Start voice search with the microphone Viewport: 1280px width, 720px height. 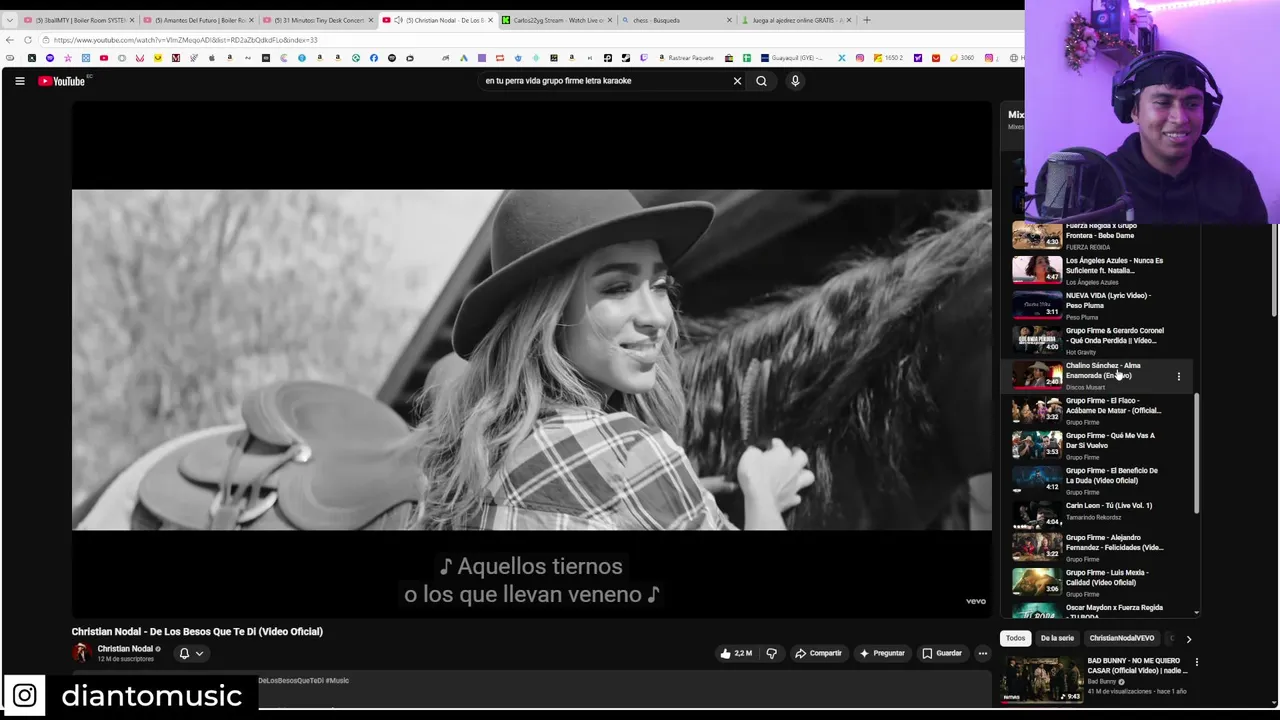[795, 81]
